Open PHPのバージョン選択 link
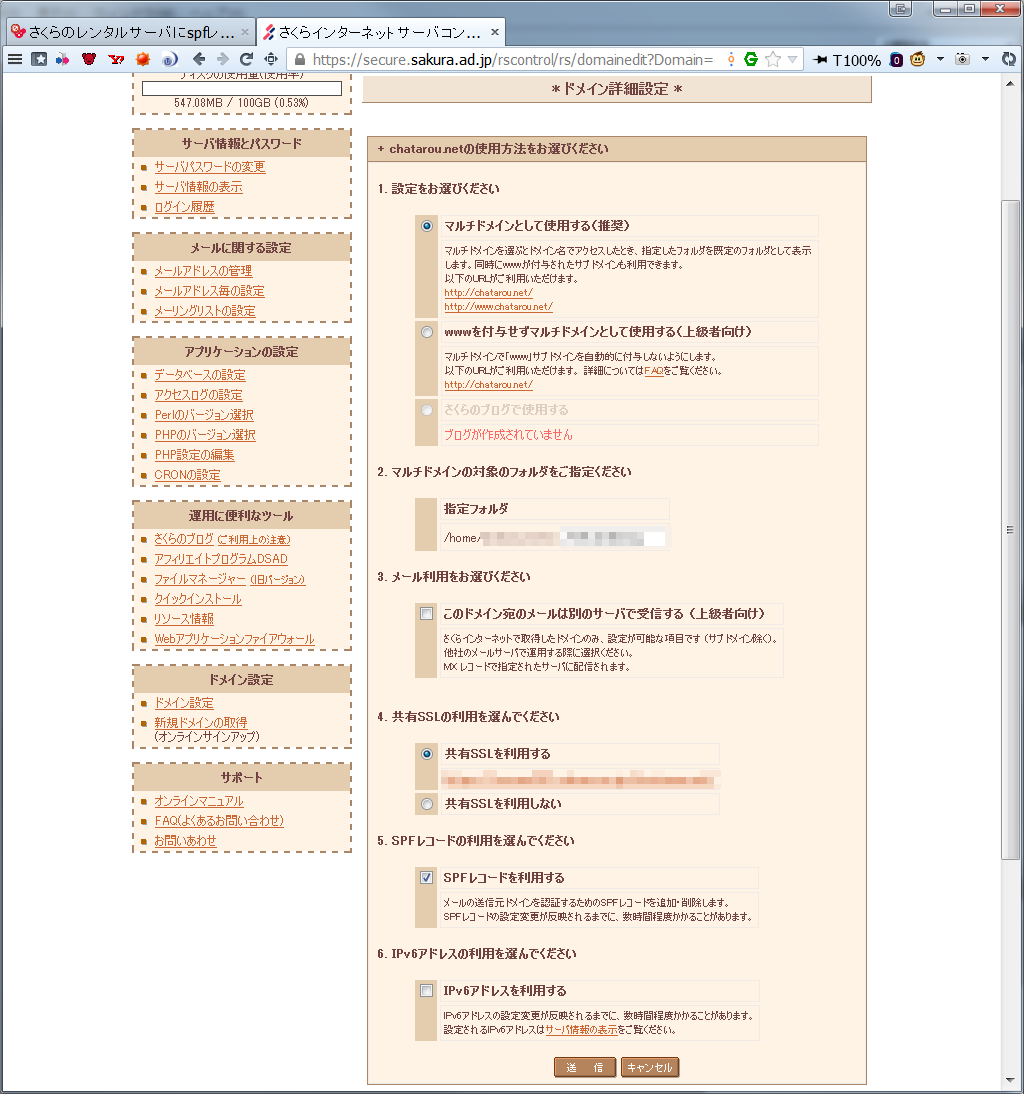This screenshot has height=1094, width=1024. point(205,435)
